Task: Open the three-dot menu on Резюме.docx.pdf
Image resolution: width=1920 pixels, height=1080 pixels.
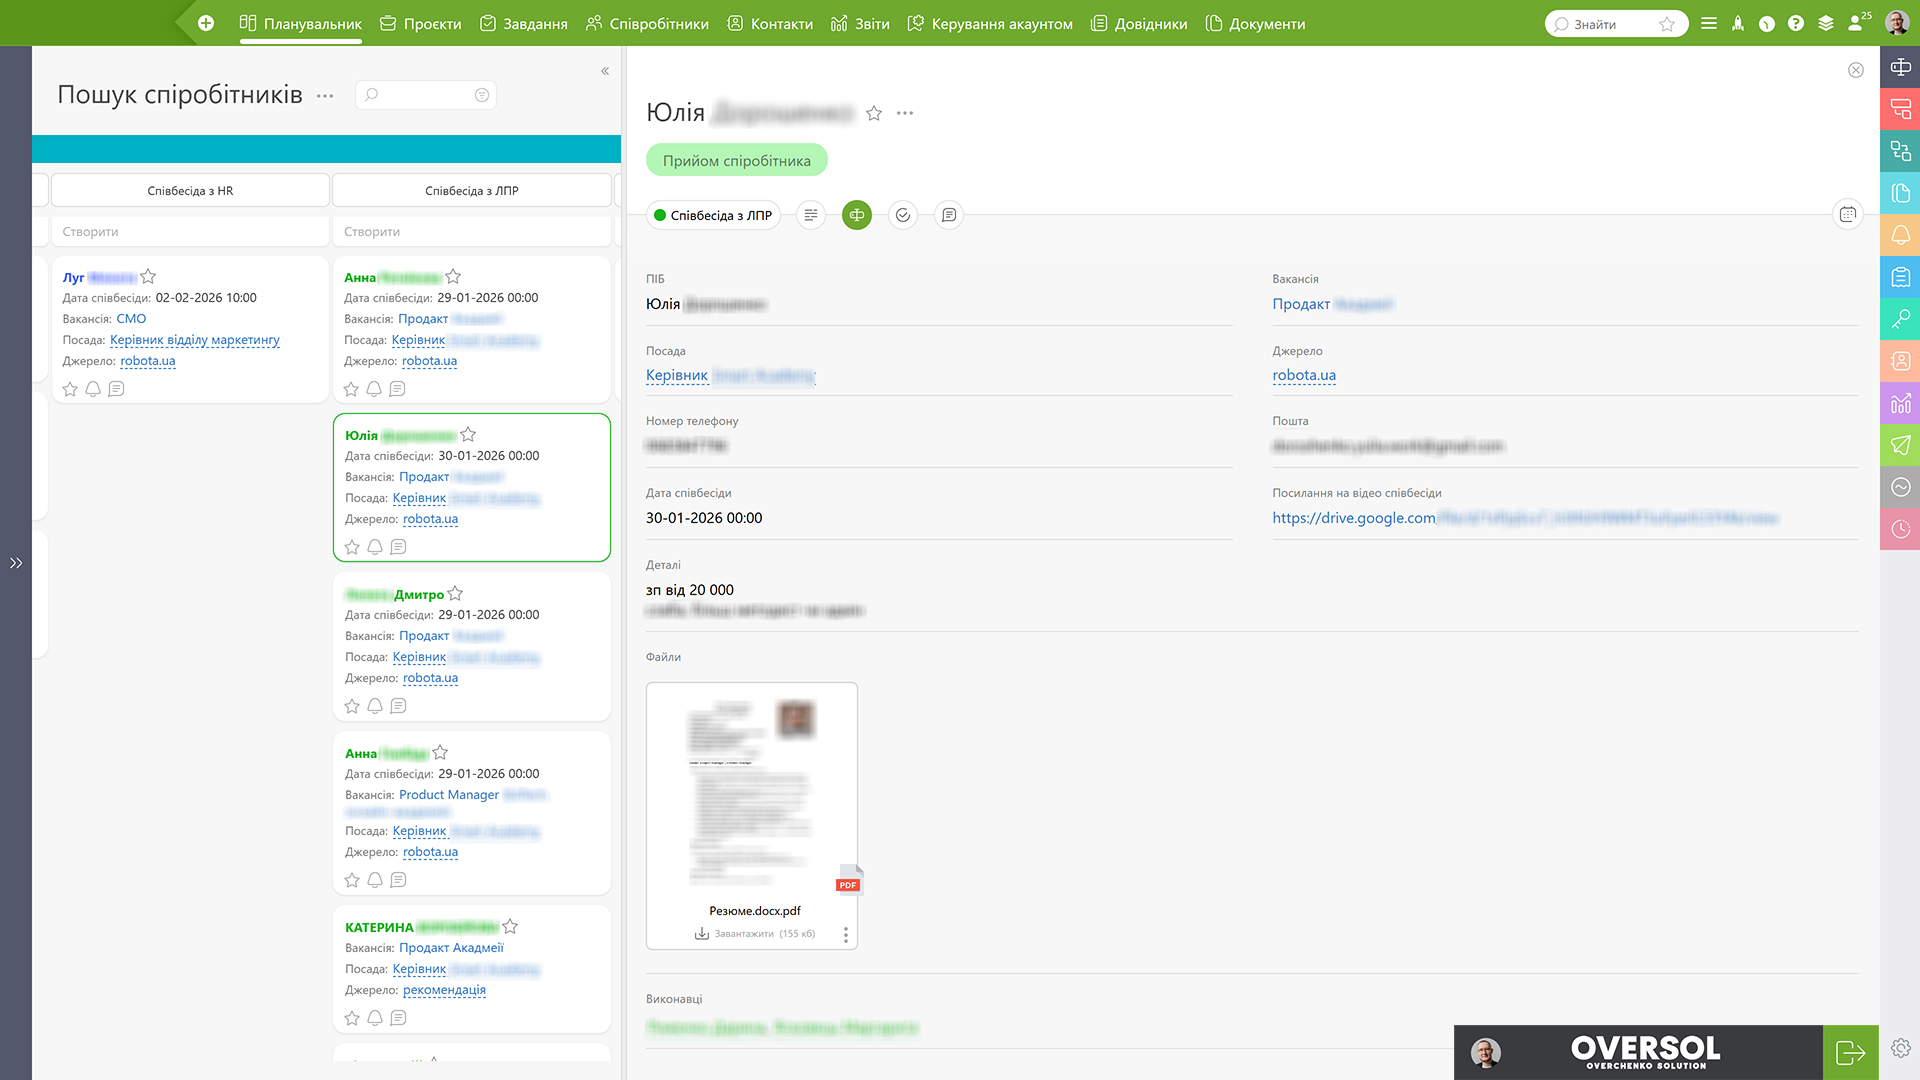Action: [846, 934]
